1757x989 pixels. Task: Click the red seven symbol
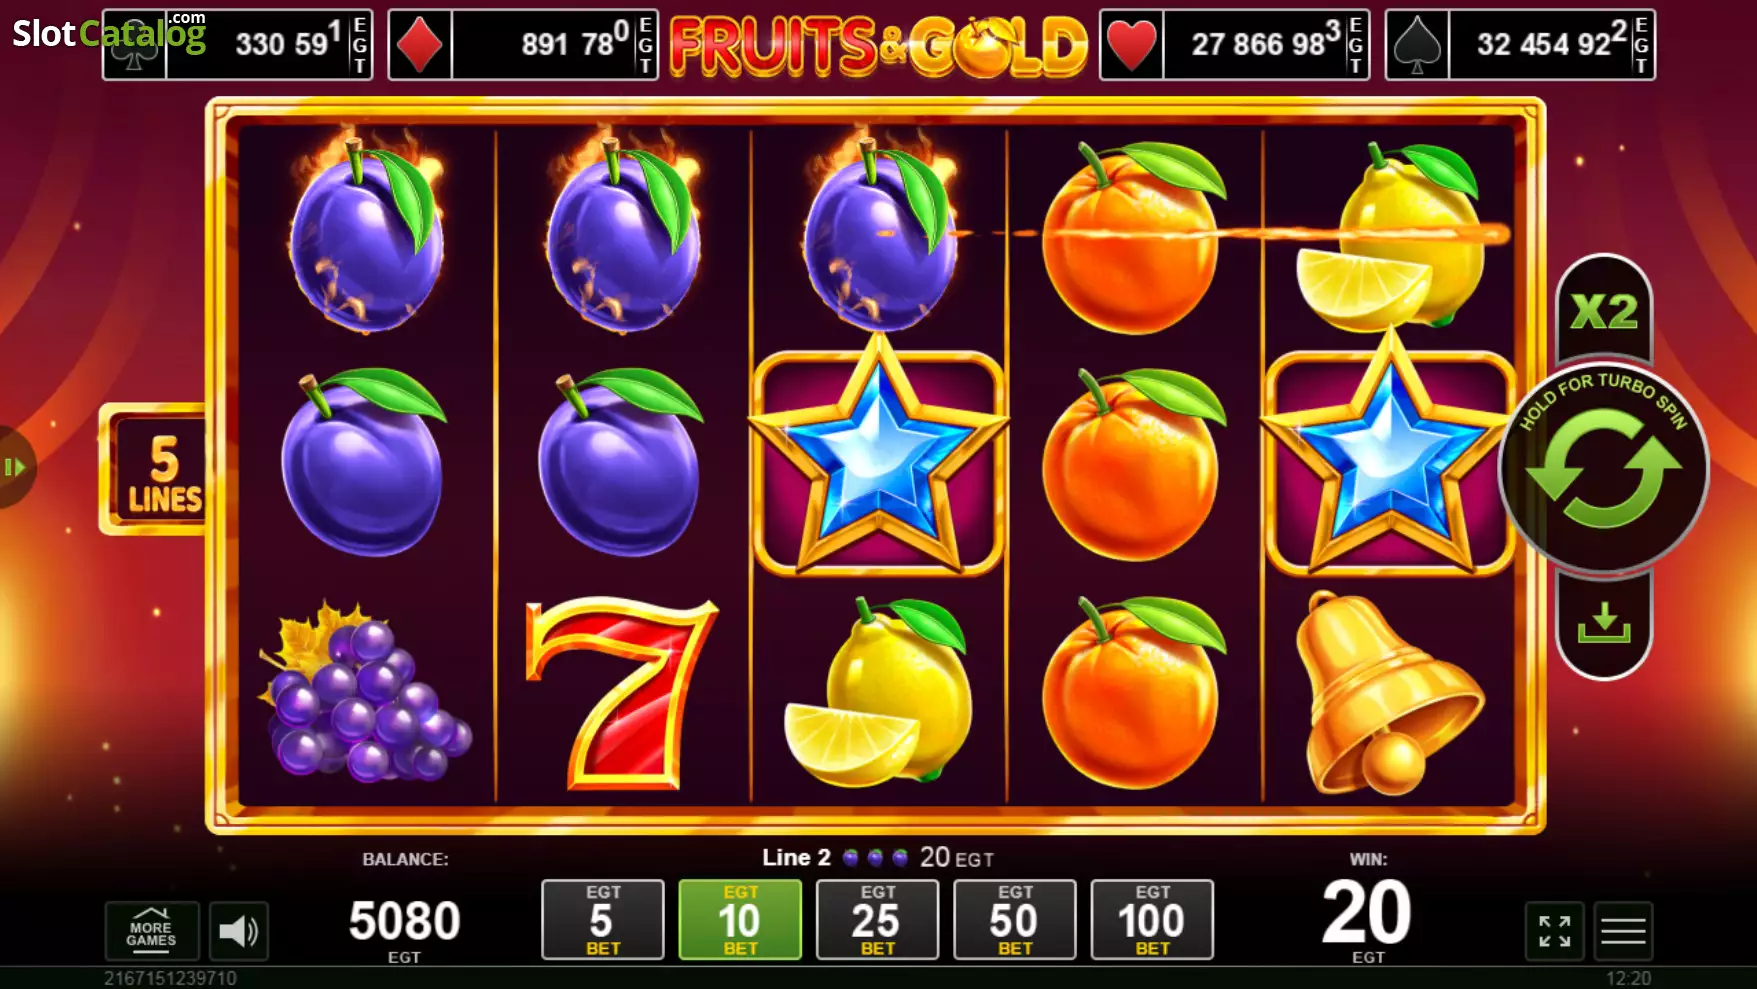point(621,693)
